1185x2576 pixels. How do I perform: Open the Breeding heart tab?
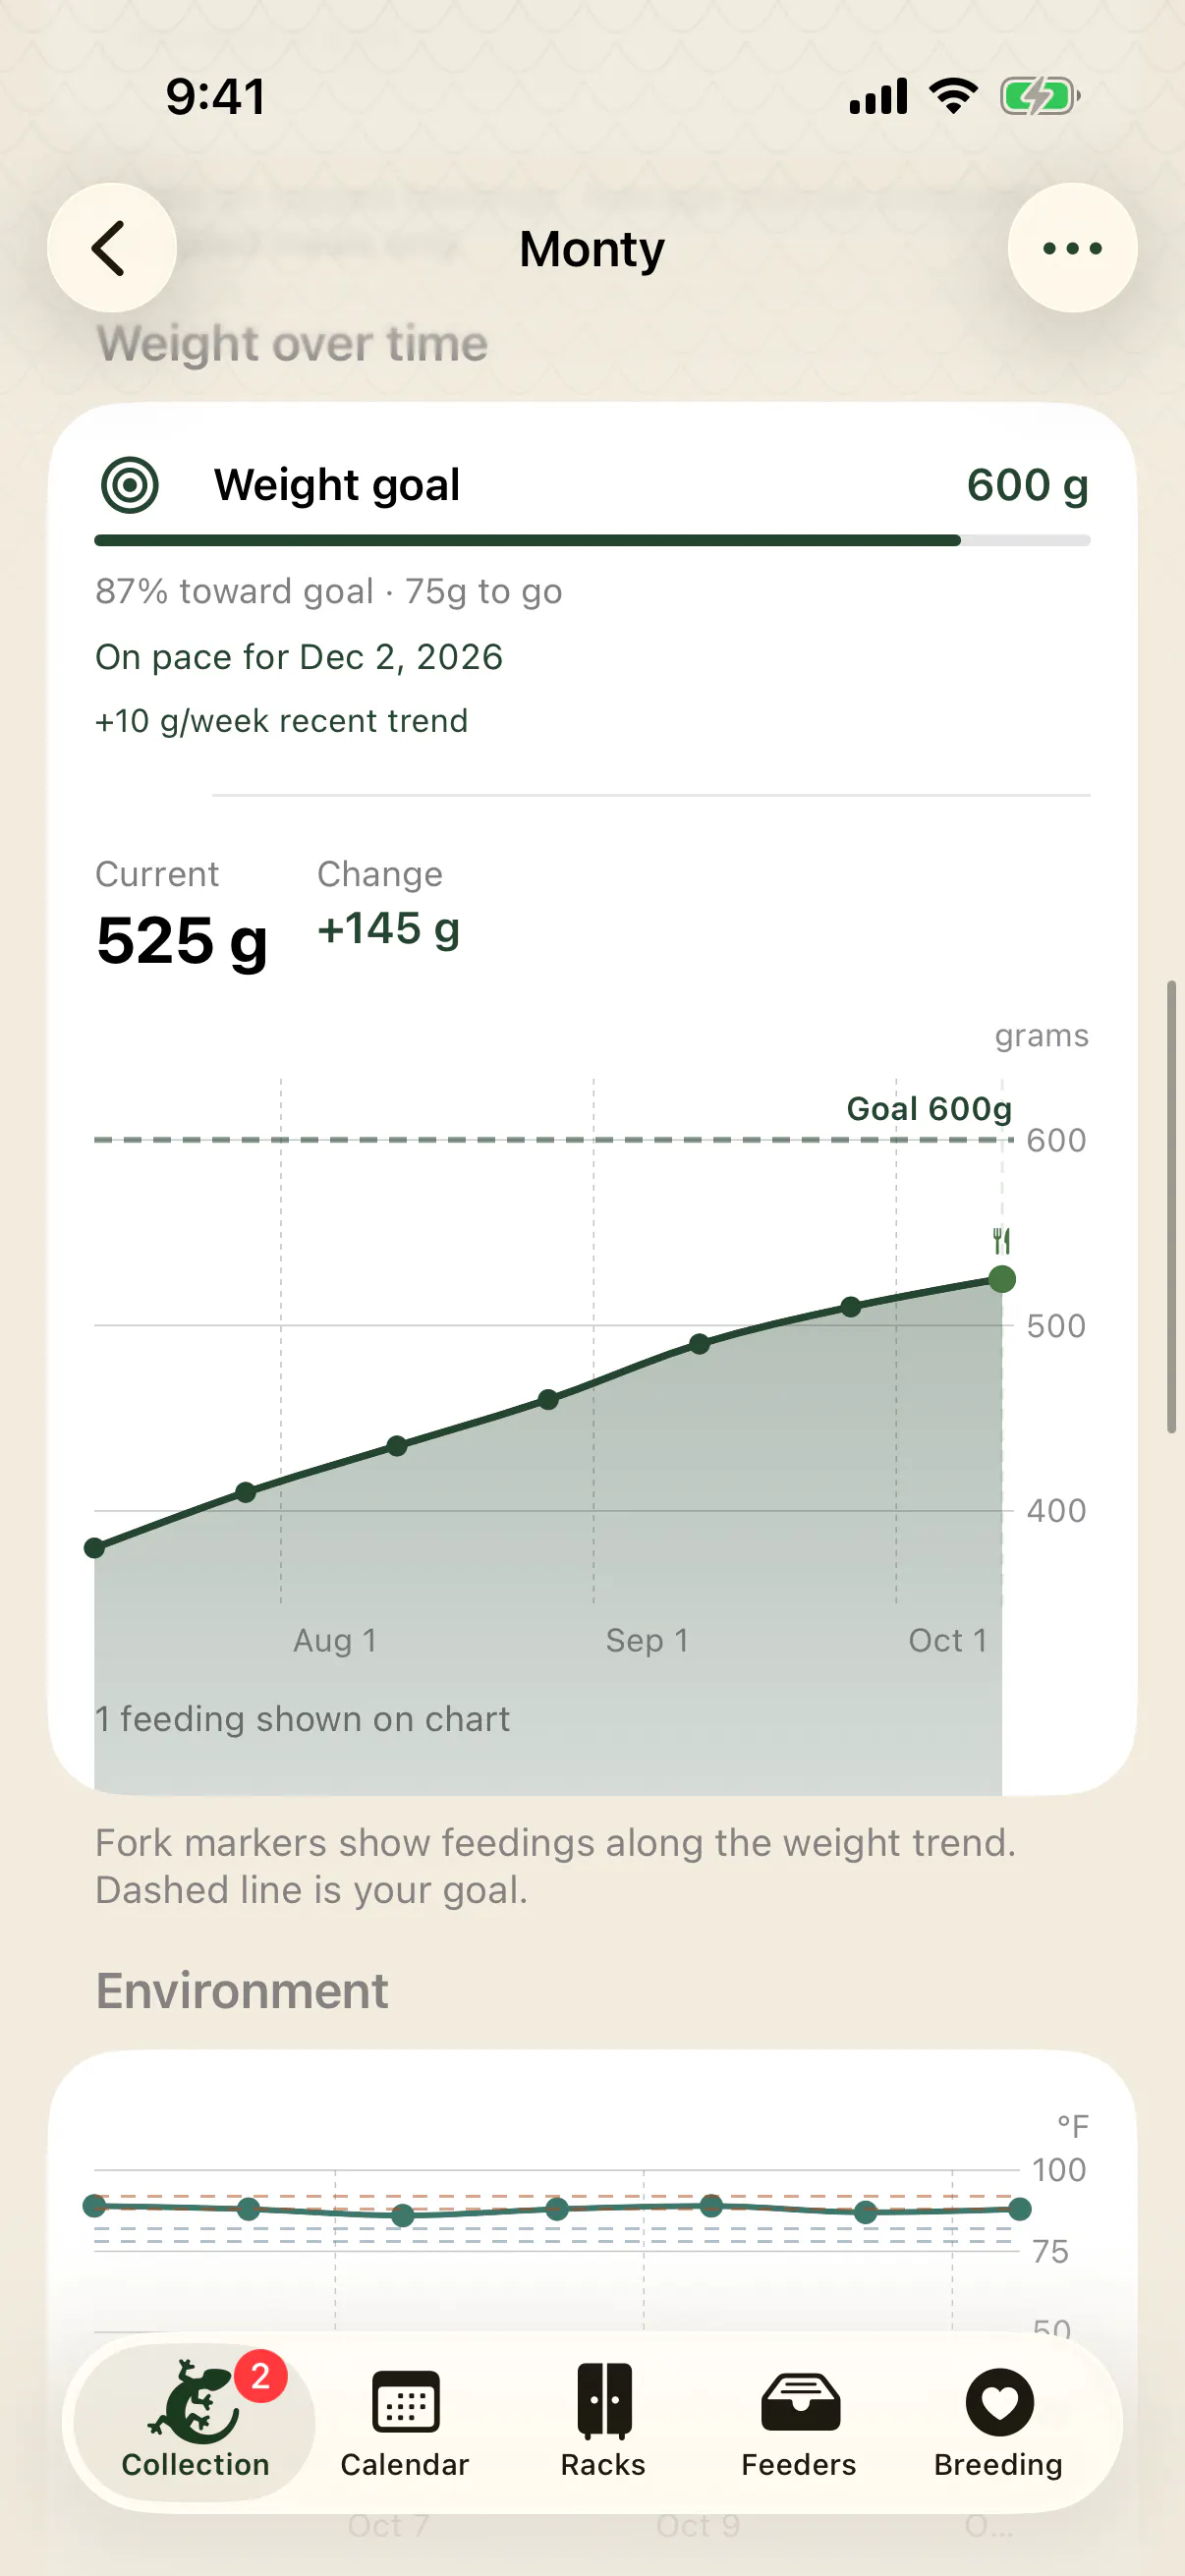(x=998, y=2419)
